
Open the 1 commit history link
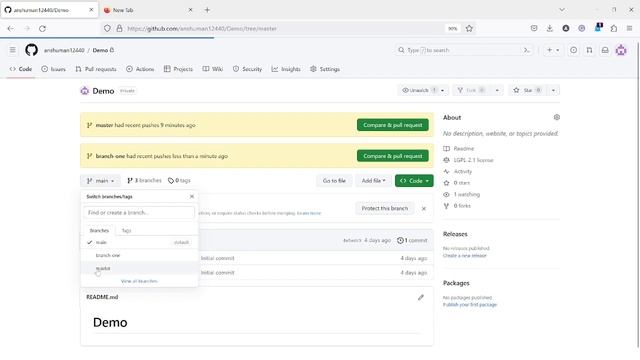(412, 241)
